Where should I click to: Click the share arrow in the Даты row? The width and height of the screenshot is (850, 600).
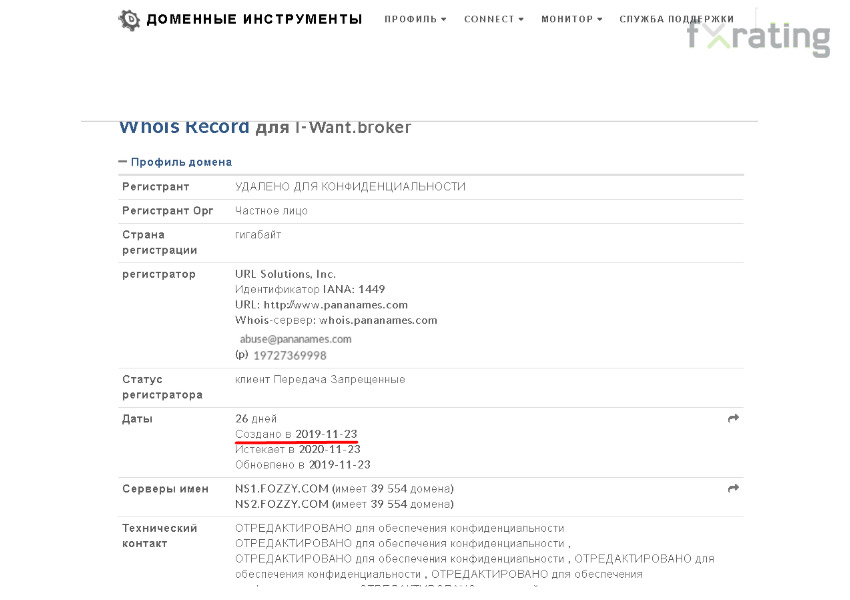click(x=733, y=418)
